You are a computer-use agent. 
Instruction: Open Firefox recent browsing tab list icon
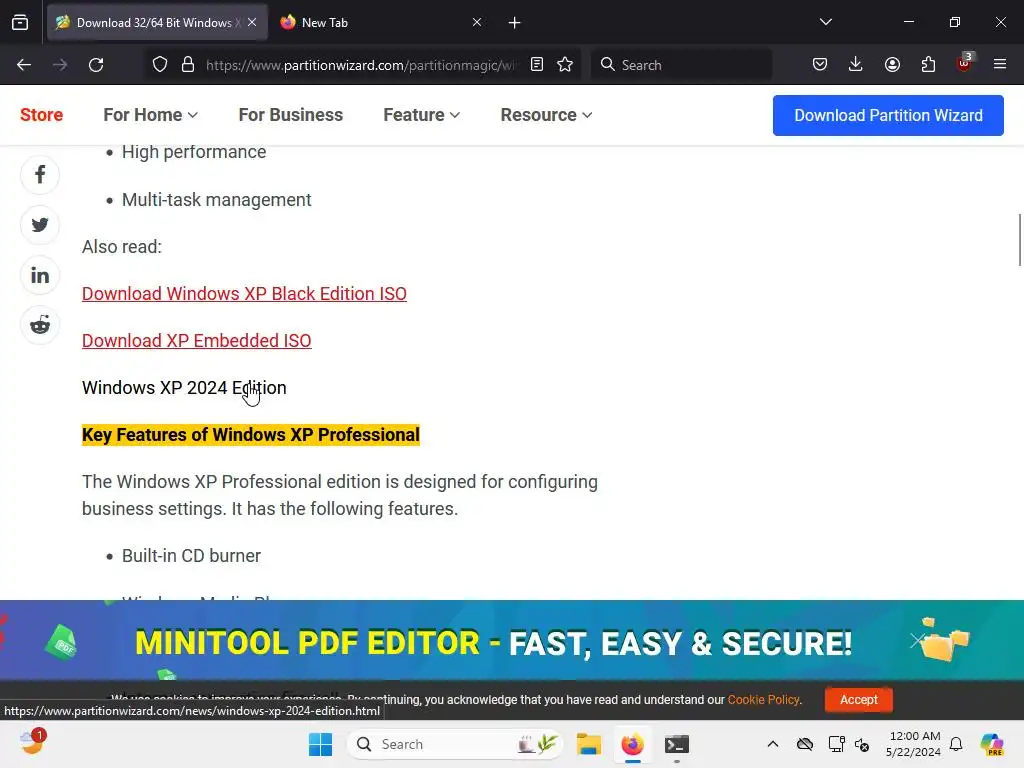click(x=20, y=22)
